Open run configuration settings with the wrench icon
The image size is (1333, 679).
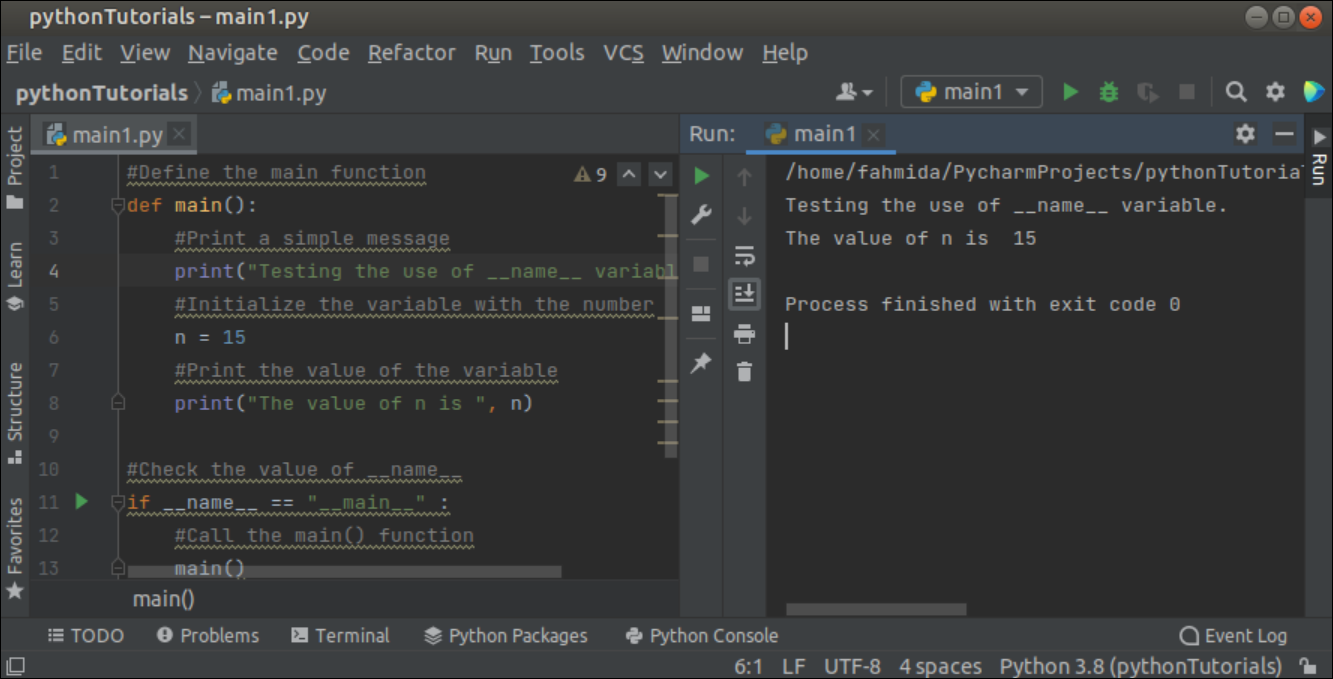(x=701, y=214)
